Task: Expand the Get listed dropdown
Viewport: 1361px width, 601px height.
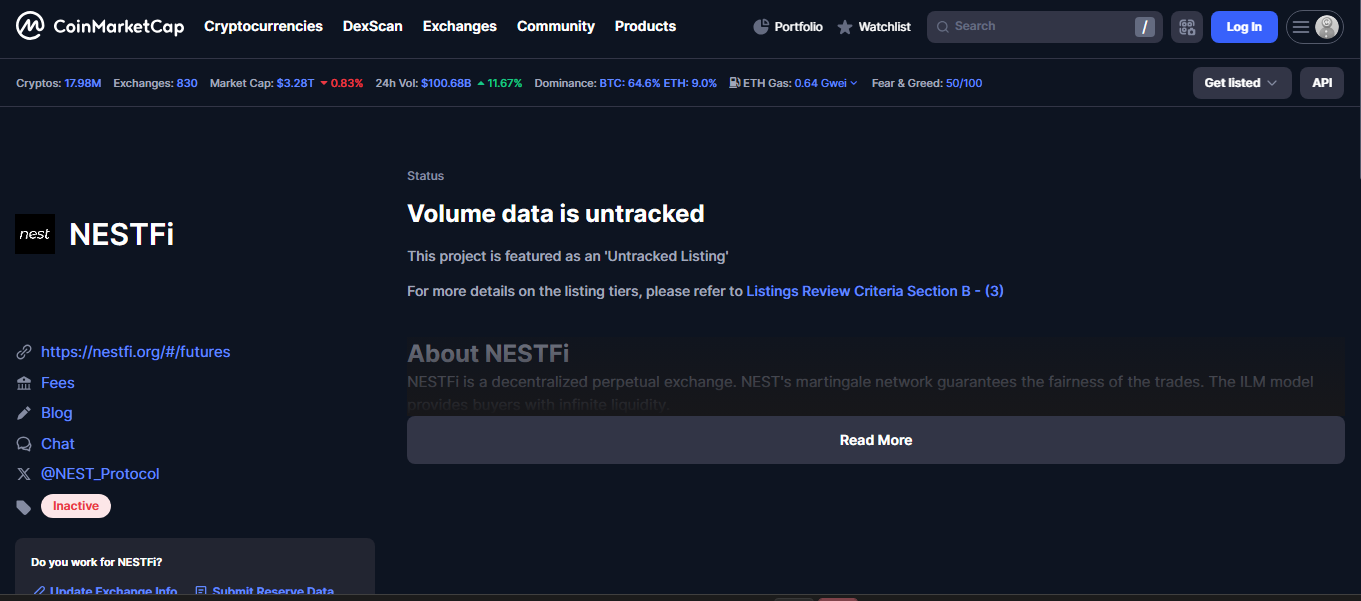Action: pyautogui.click(x=1242, y=83)
